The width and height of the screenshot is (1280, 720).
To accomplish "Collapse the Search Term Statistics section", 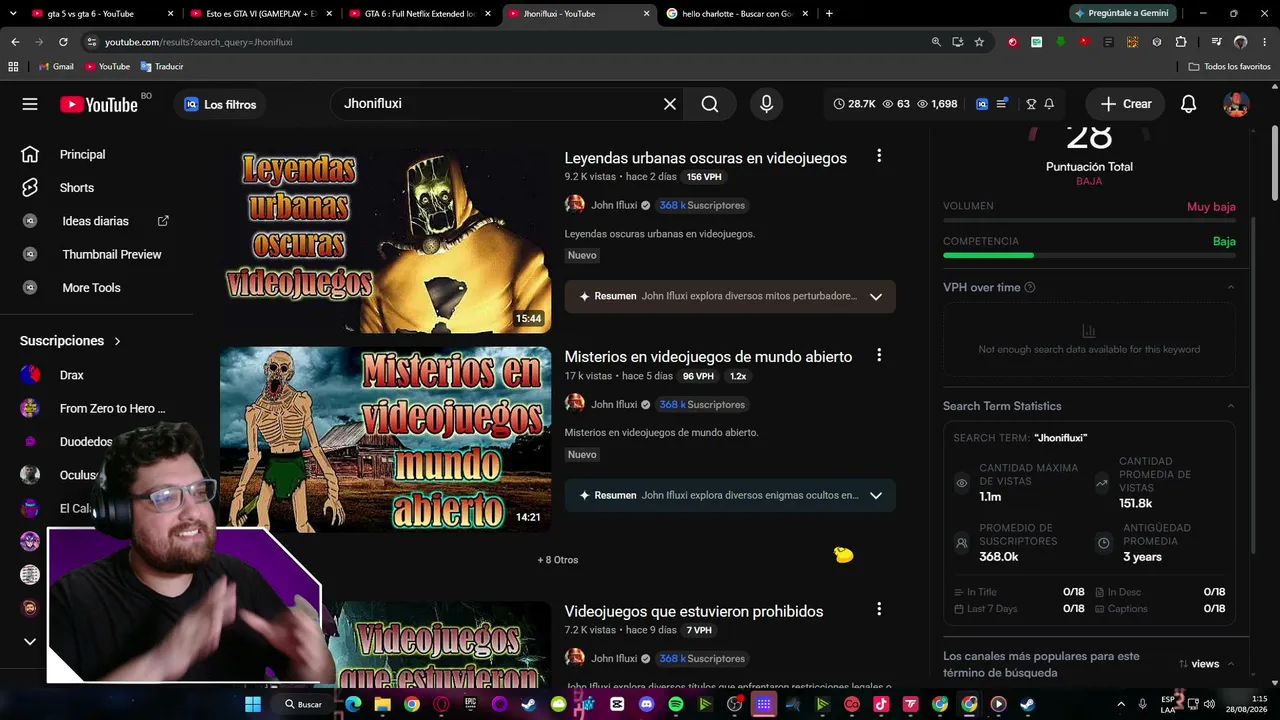I will pyautogui.click(x=1231, y=406).
